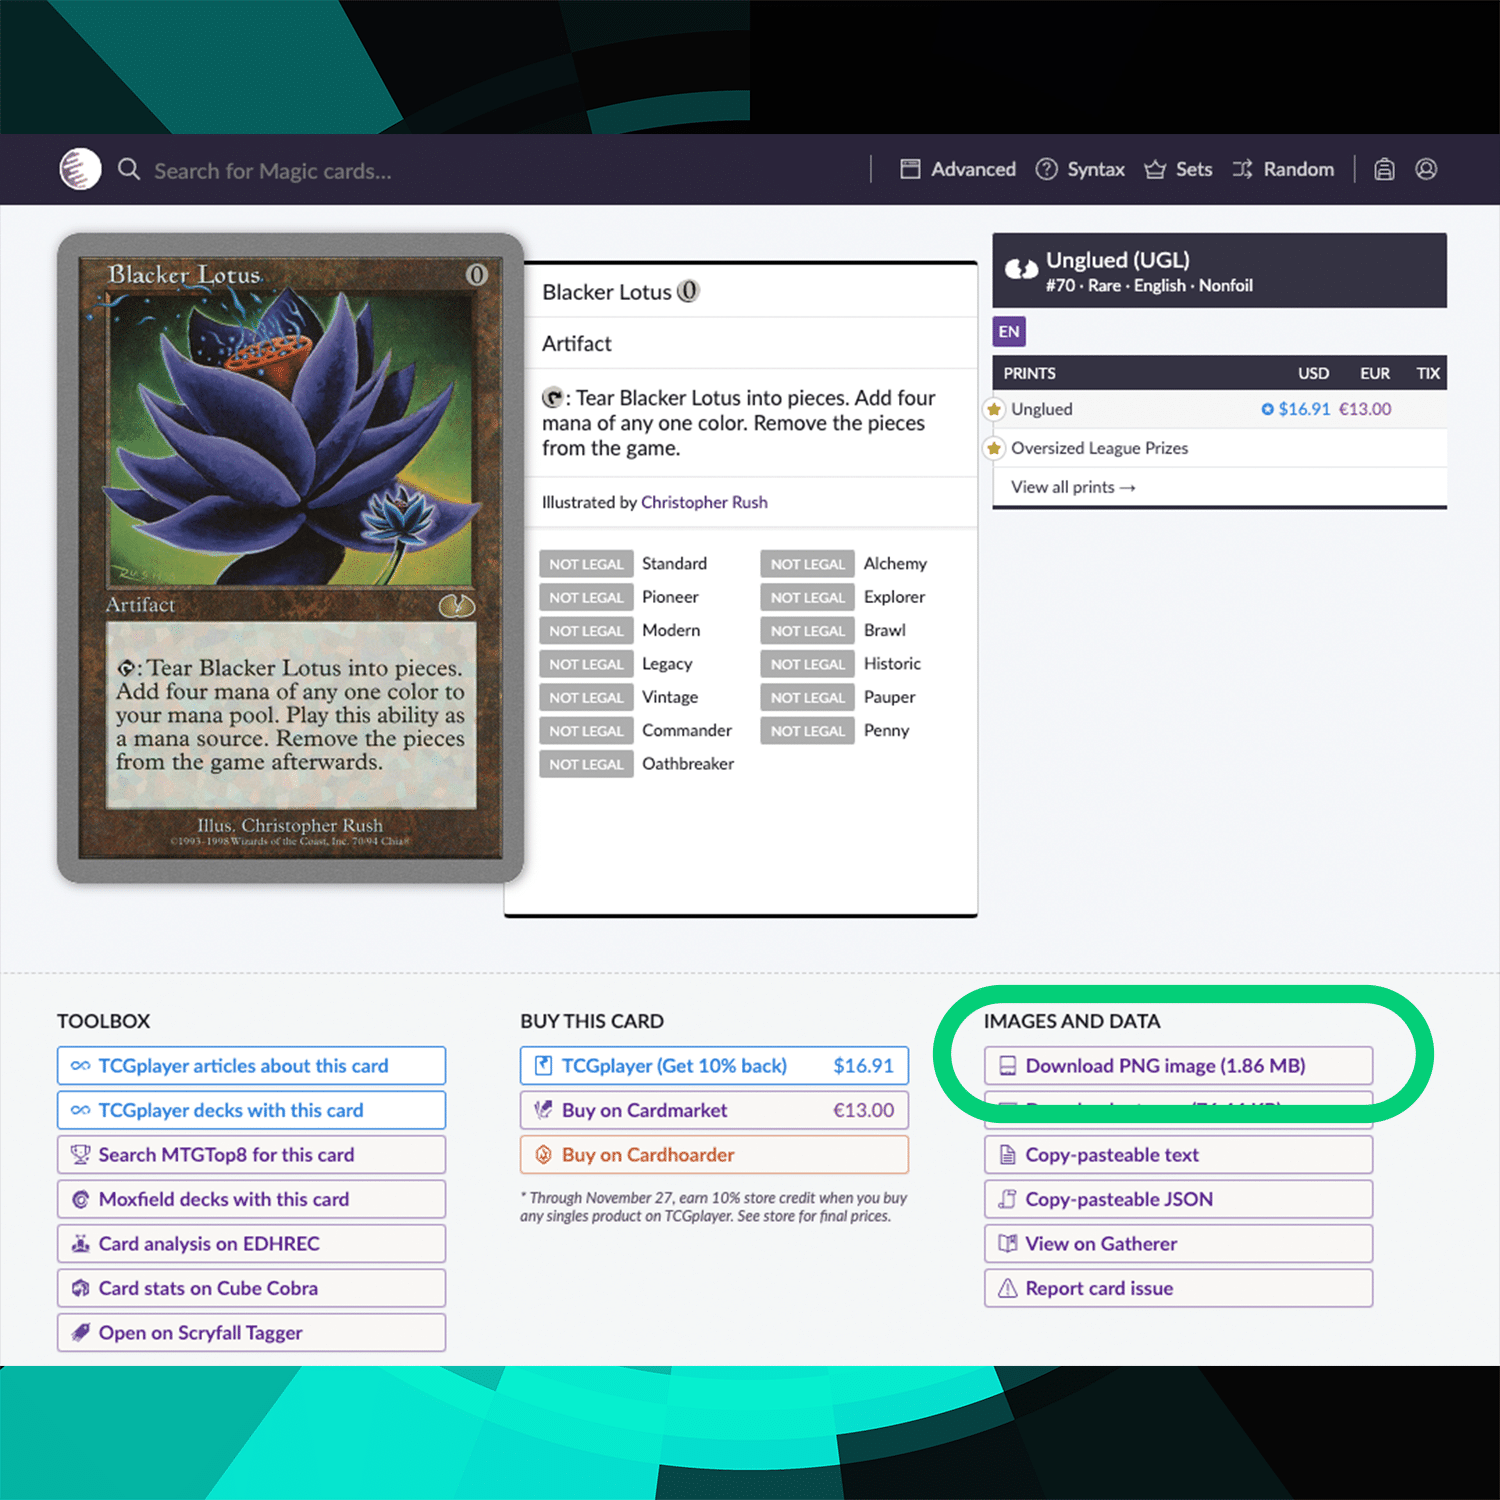The height and width of the screenshot is (1500, 1500).
Task: Open the account profile icon
Action: point(1426,169)
